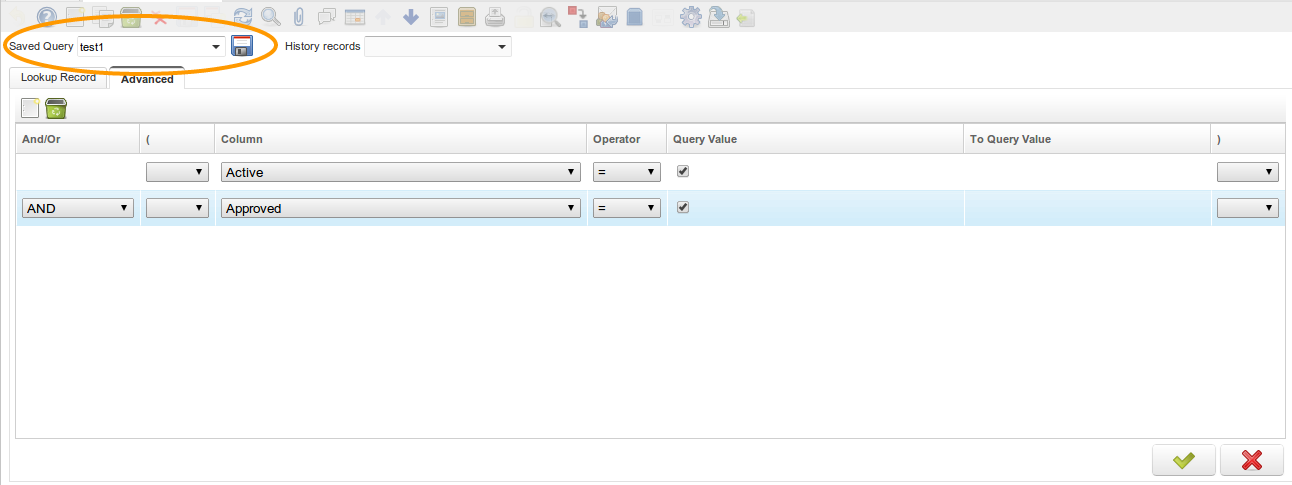
Task: Open the History records dropdown
Action: (501, 47)
